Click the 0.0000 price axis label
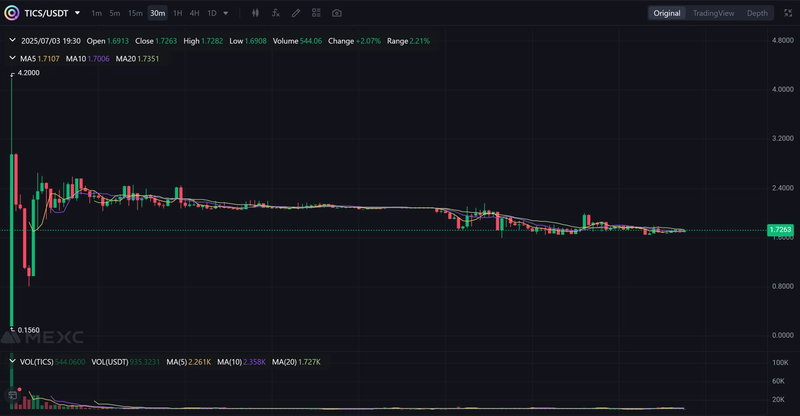The height and width of the screenshot is (416, 800). (x=783, y=335)
